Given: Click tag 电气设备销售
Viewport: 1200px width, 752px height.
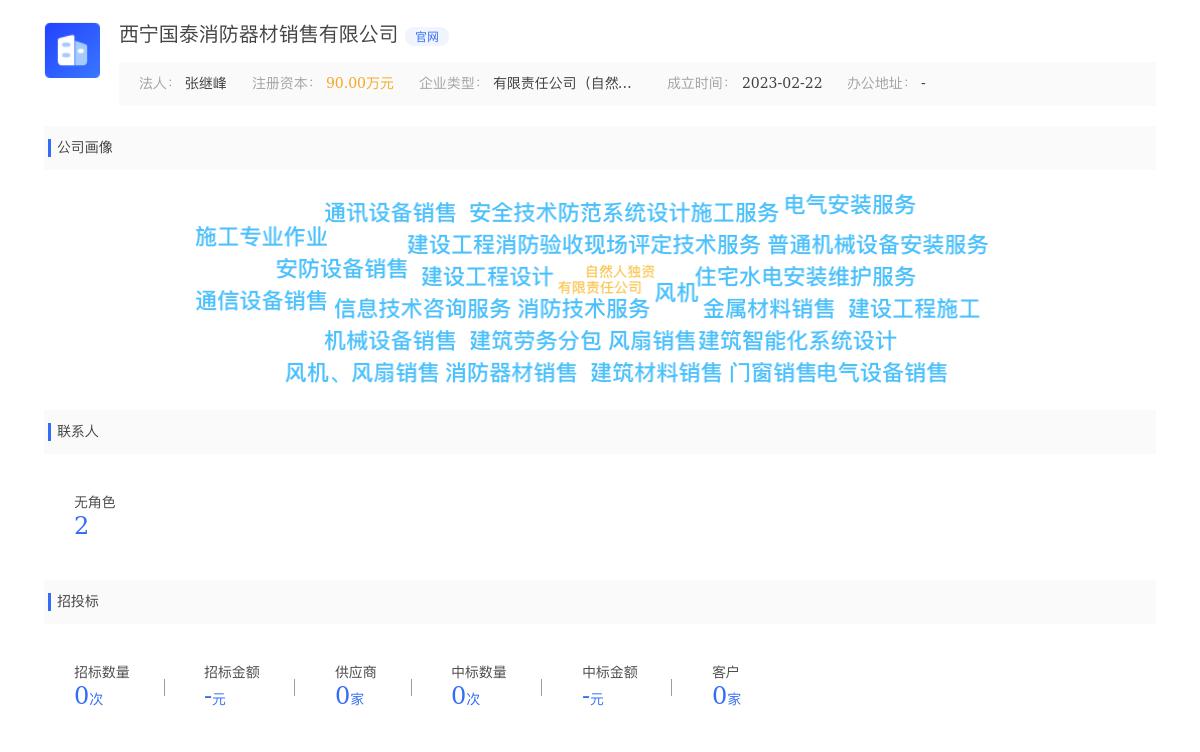Looking at the screenshot, I should pyautogui.click(x=882, y=373).
